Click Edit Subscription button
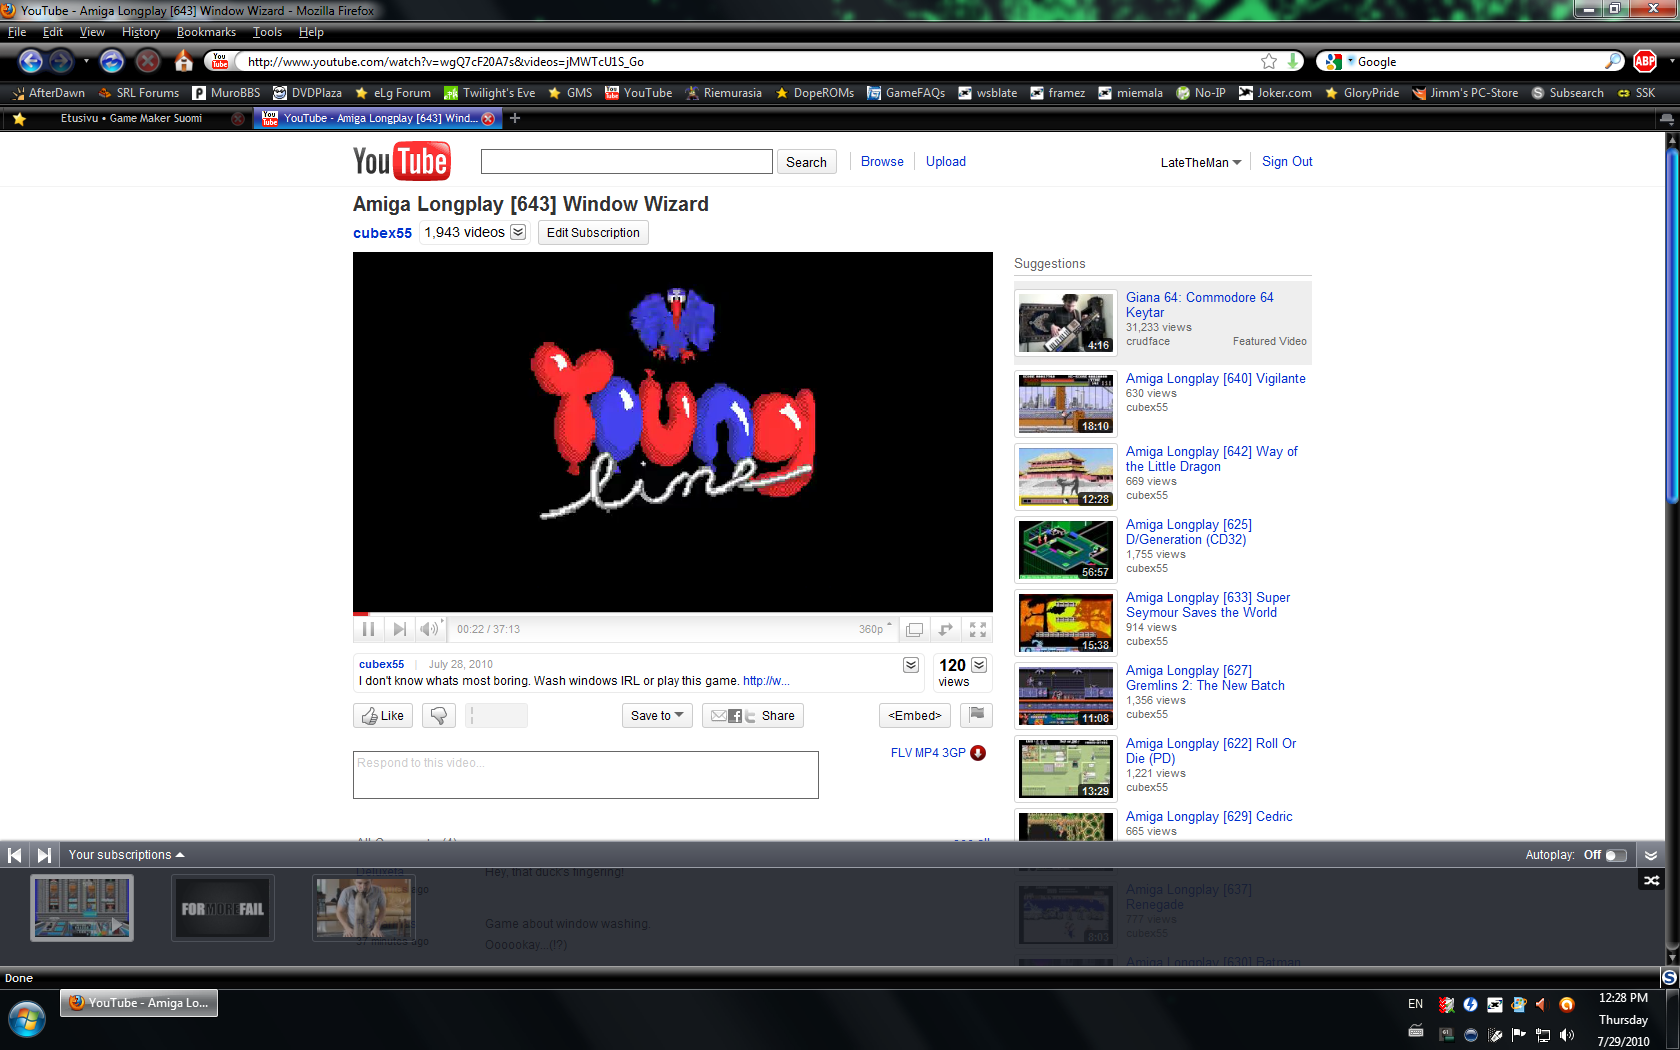Screen dimensions: 1680x1050 click(x=593, y=232)
